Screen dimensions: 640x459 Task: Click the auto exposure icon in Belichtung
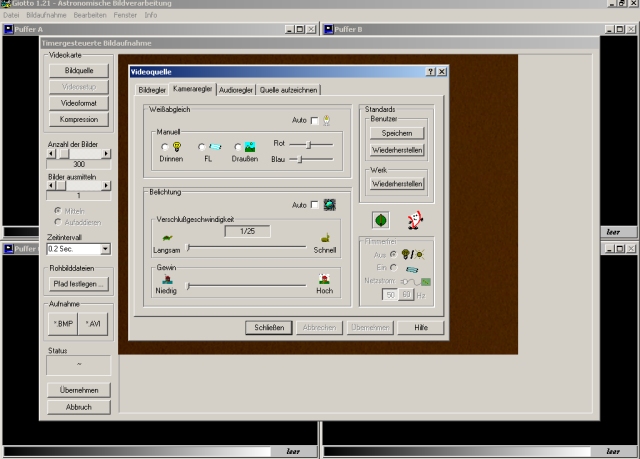(x=329, y=205)
